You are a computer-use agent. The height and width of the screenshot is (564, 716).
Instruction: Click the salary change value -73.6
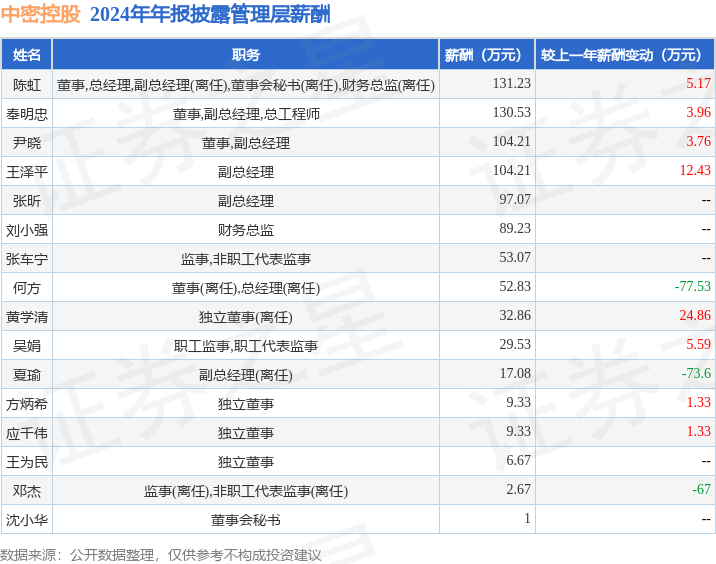(x=696, y=373)
